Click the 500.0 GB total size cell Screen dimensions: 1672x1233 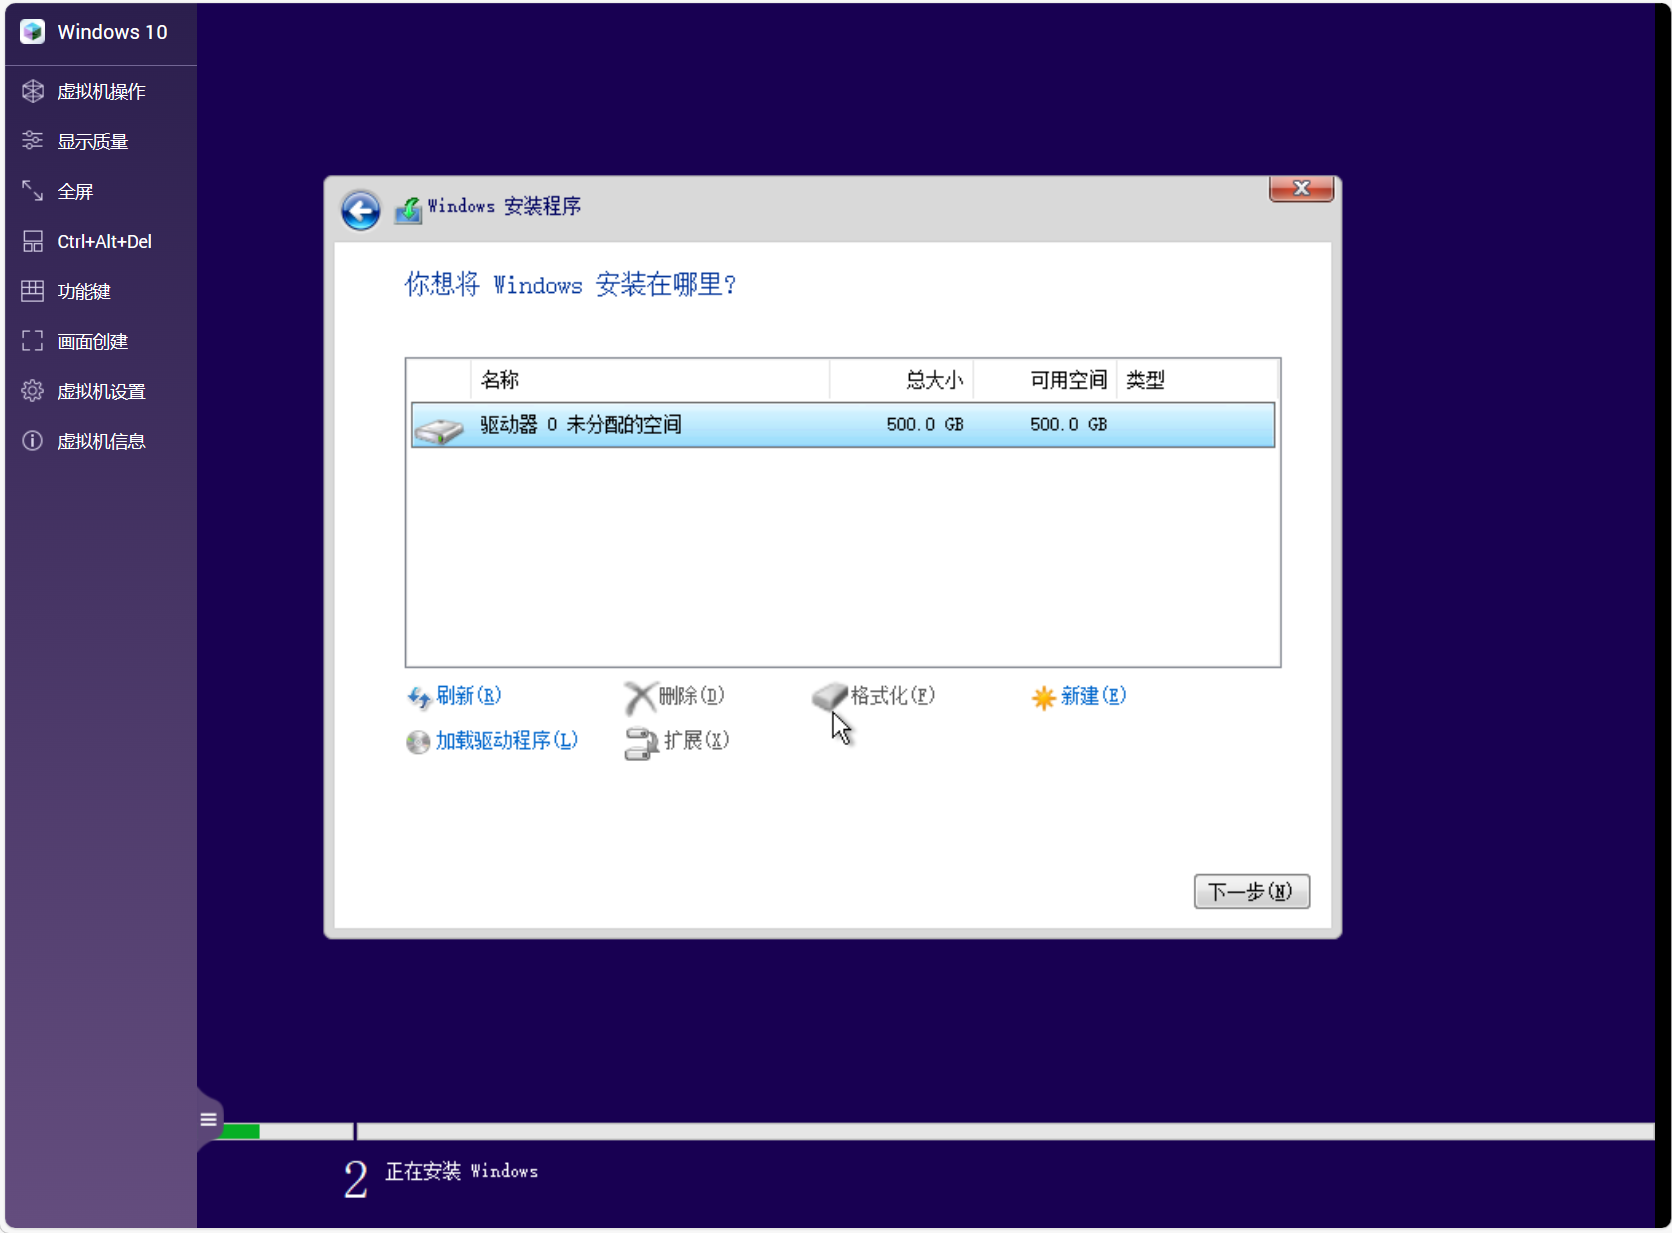pyautogui.click(x=925, y=424)
